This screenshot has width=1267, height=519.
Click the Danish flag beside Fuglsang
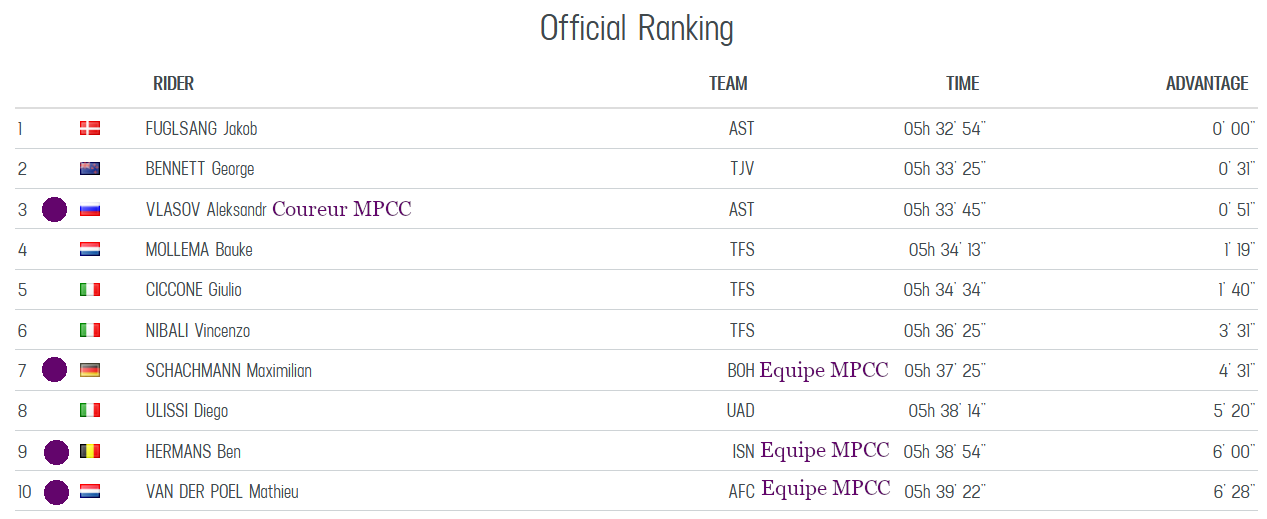tap(90, 128)
